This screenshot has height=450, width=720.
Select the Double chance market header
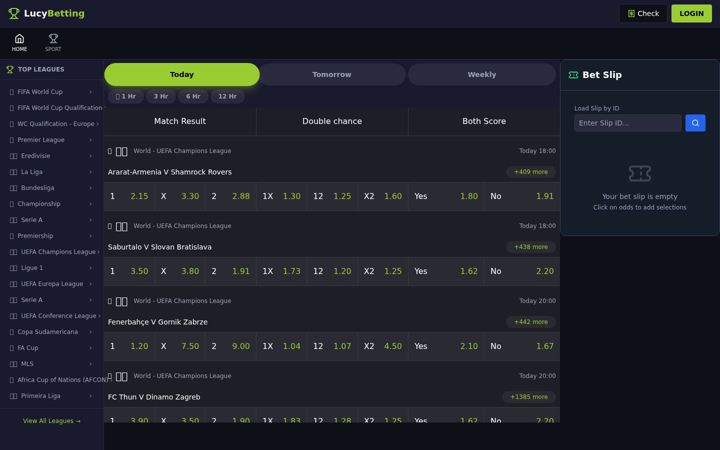point(332,121)
